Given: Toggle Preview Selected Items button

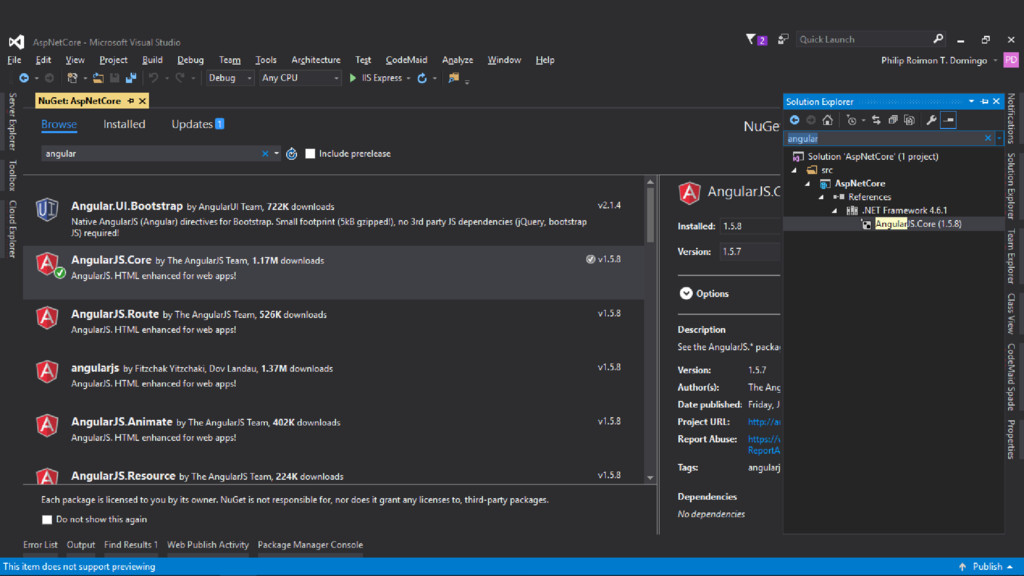Looking at the screenshot, I should 948,120.
